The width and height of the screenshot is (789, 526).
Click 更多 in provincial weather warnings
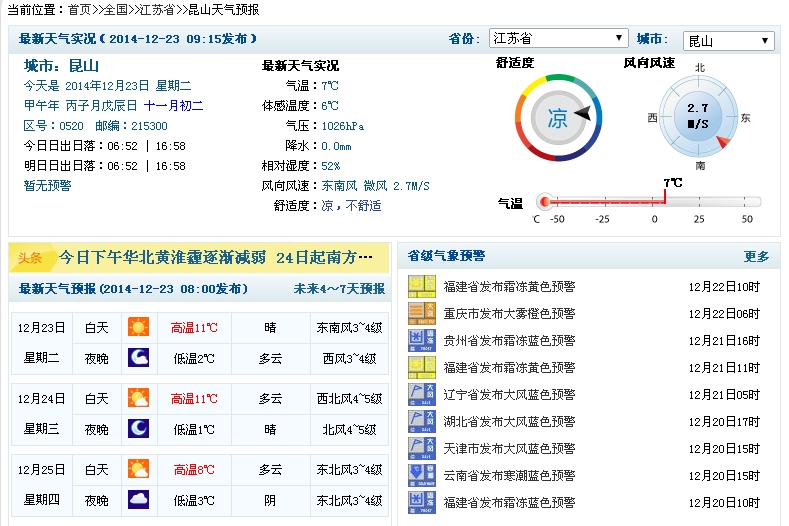click(756, 256)
